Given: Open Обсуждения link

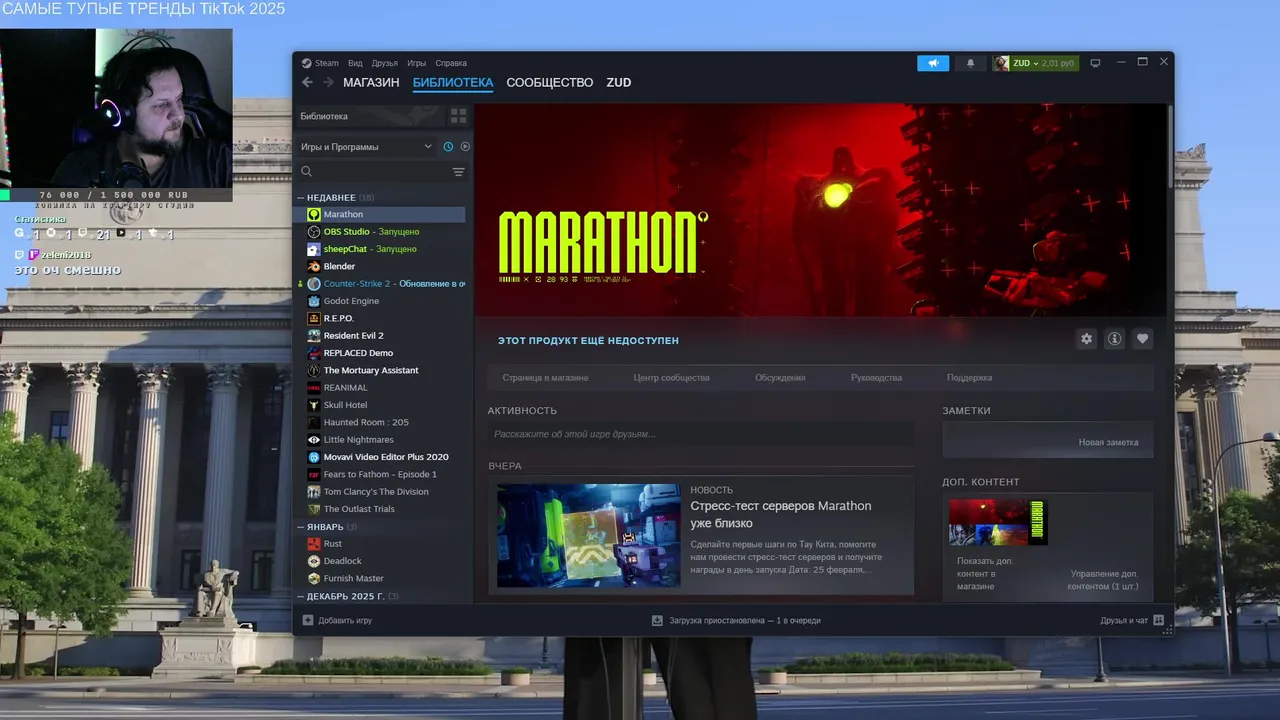Looking at the screenshot, I should (x=780, y=378).
